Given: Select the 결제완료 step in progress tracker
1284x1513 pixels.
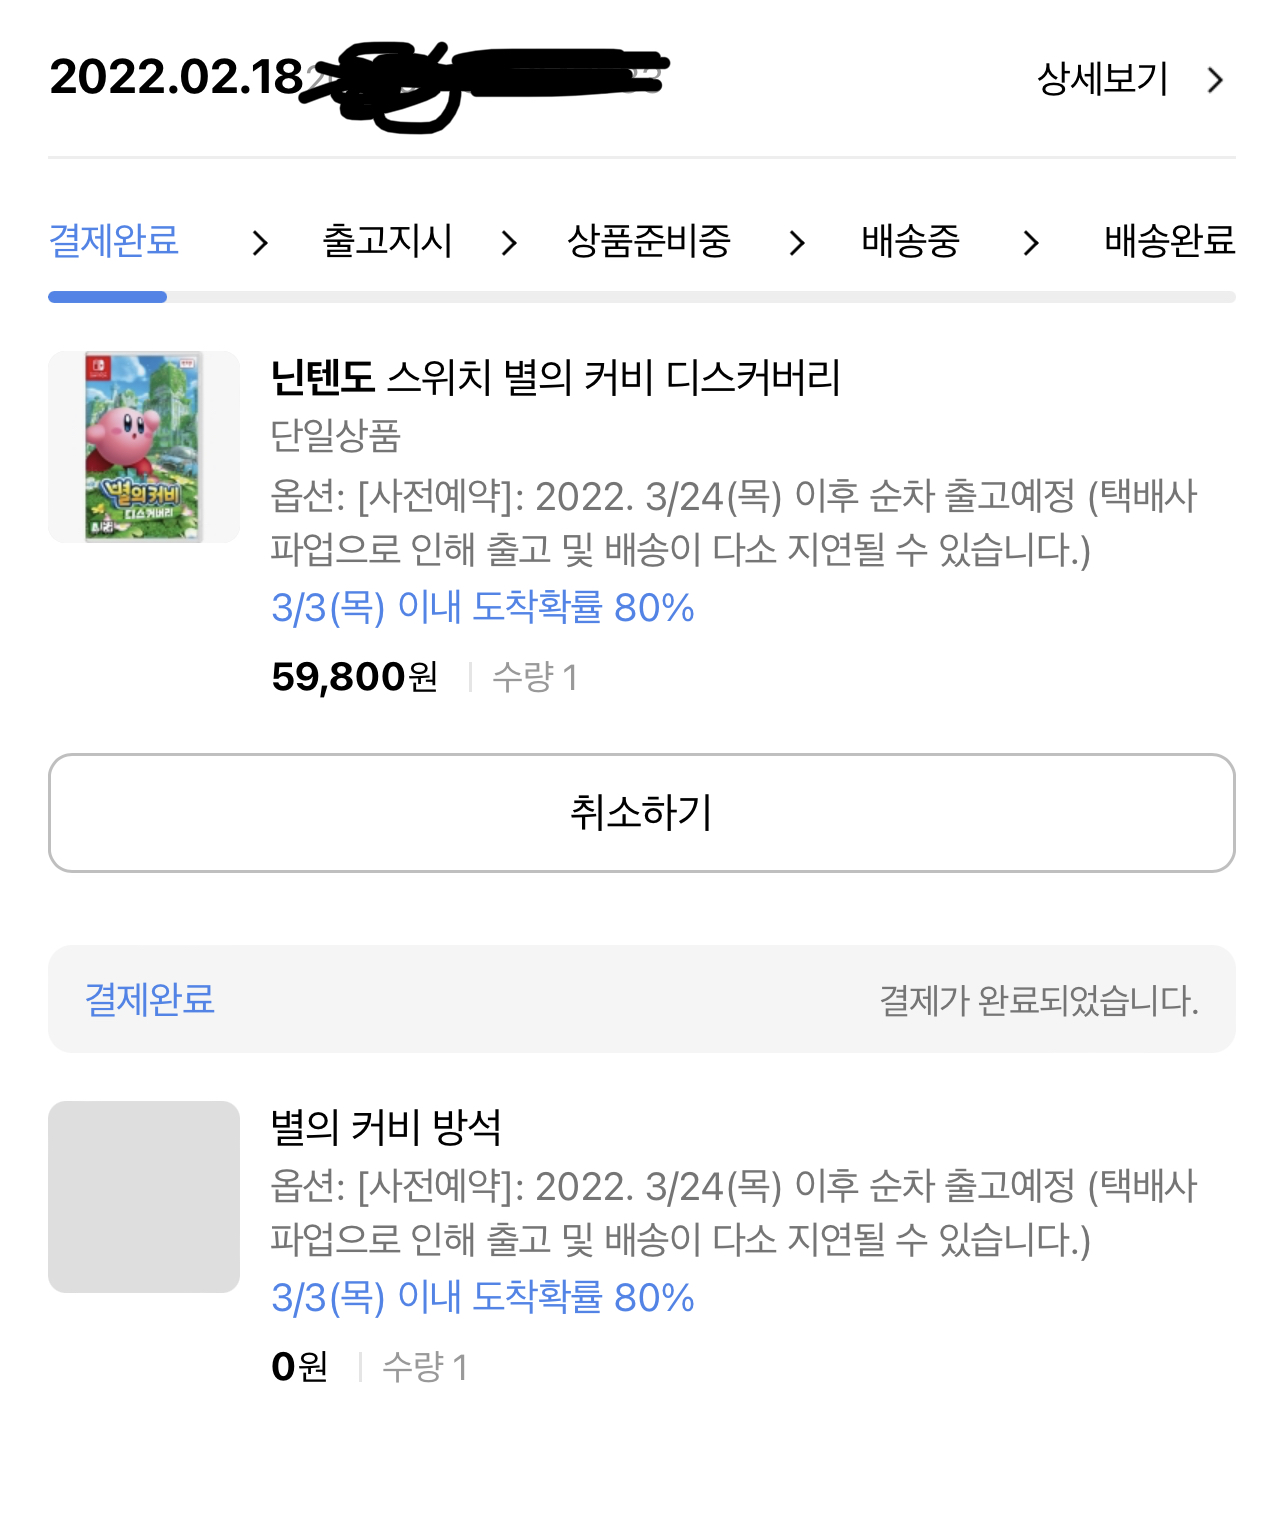Looking at the screenshot, I should pos(114,241).
